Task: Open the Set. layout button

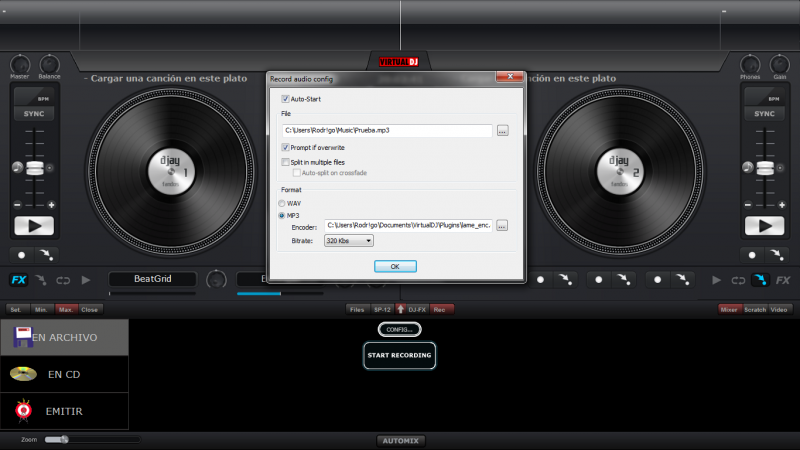Action: (x=16, y=310)
